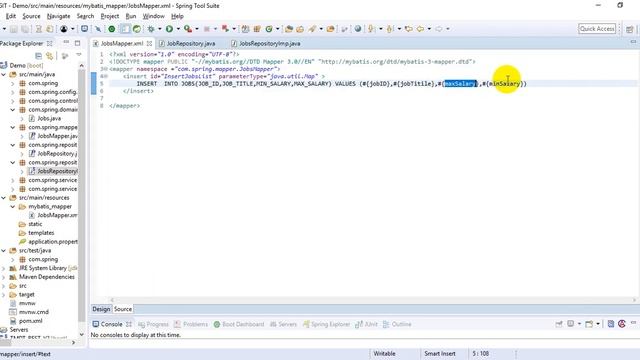Click the Spring profile dark circle toolbar icon
640x360 pixels.
click(x=64, y=29)
